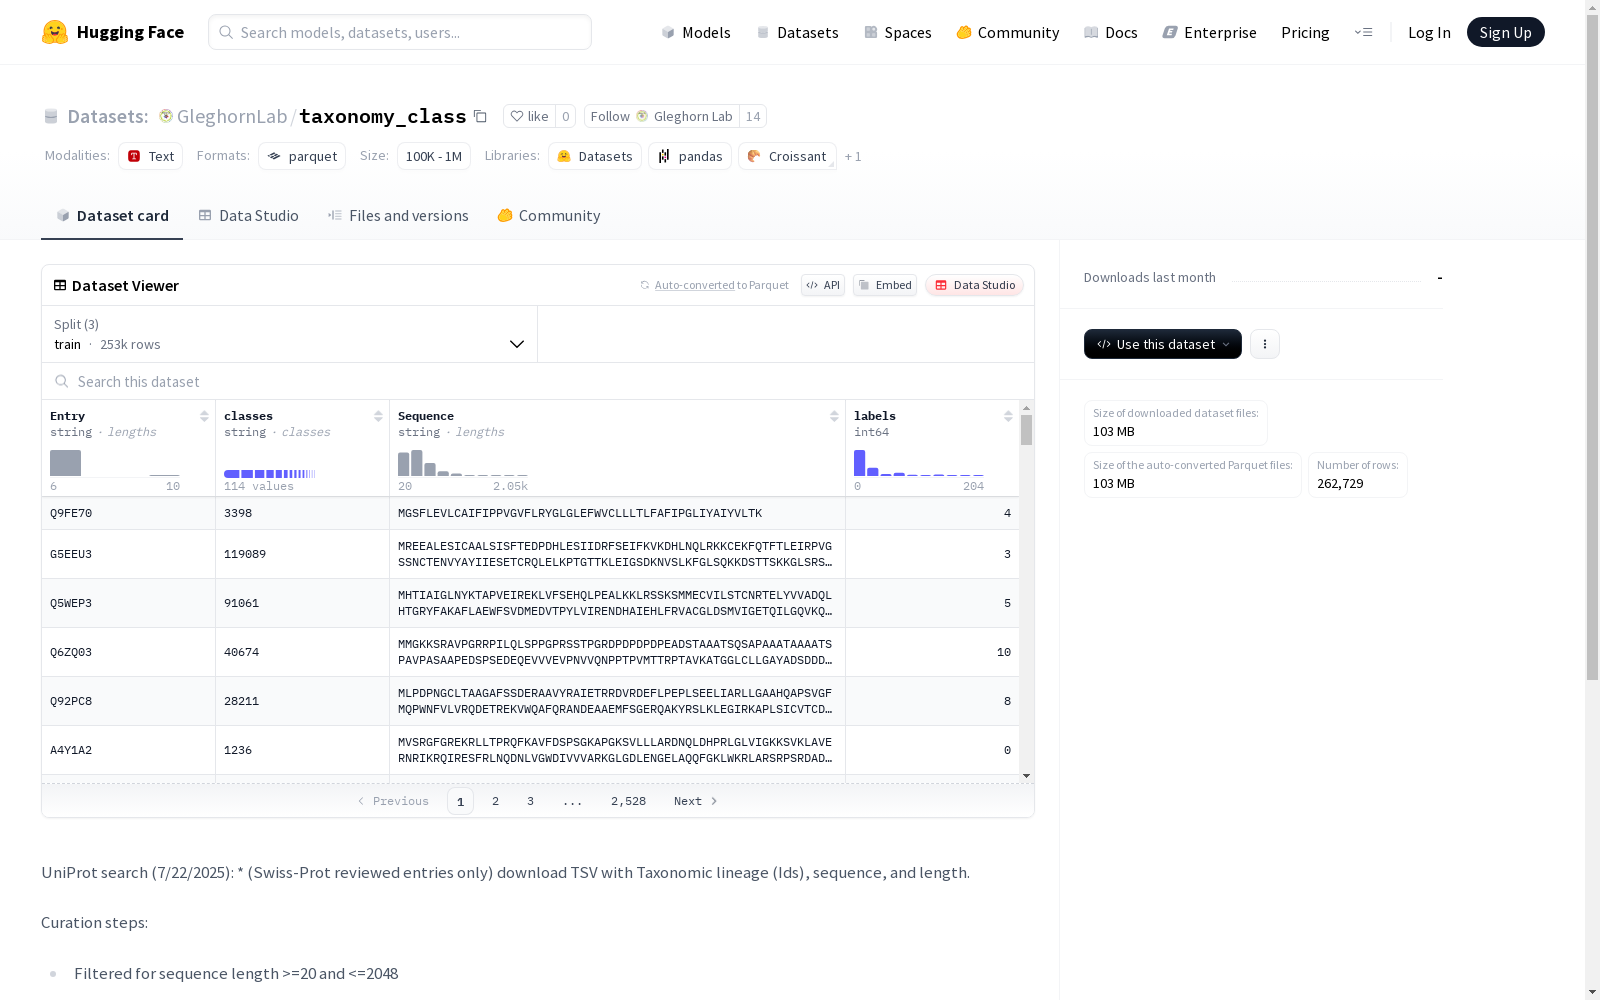Screen dimensions: 1600x1000
Task: Click the Sequence lengths histogram
Action: [x=463, y=463]
